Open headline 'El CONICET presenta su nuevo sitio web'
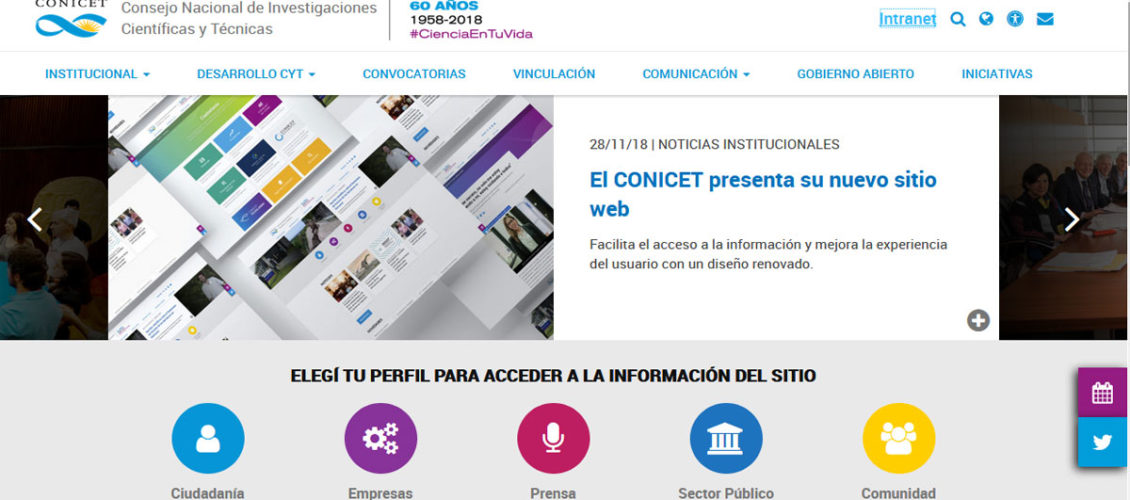This screenshot has height=500, width=1130. [x=763, y=194]
